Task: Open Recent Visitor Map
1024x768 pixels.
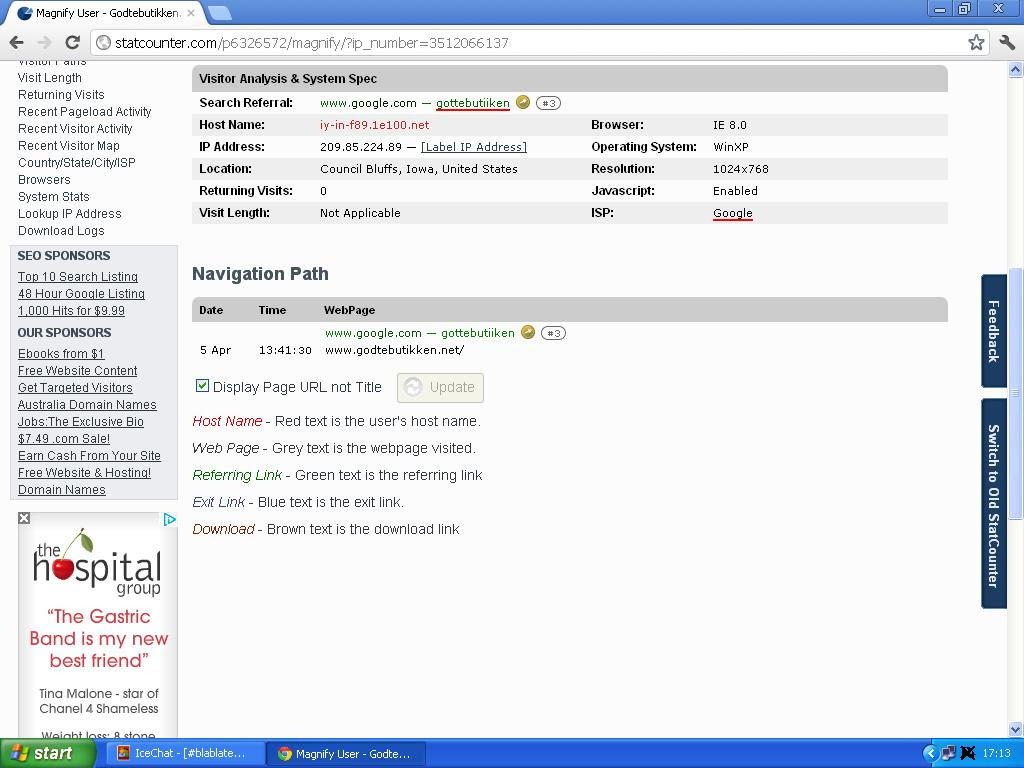Action: pos(69,146)
